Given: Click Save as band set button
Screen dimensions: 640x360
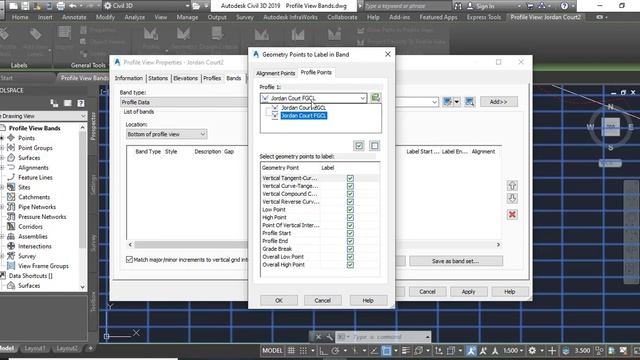Looking at the screenshot, I should tap(456, 261).
